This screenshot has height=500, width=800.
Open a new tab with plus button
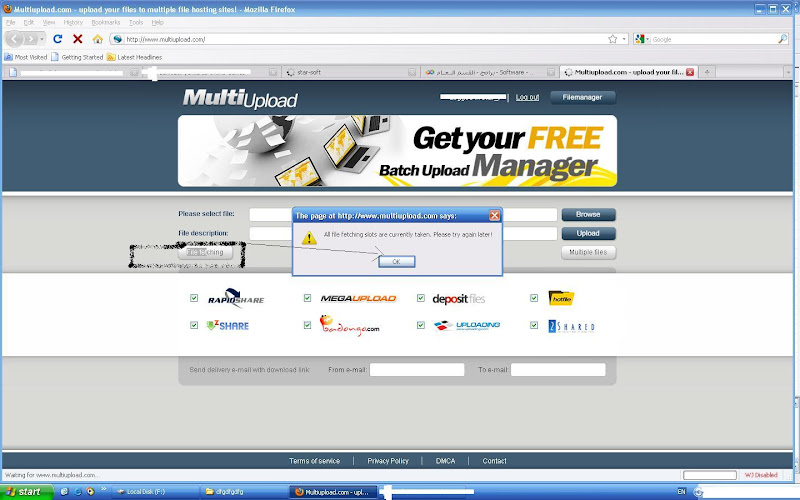tap(707, 72)
